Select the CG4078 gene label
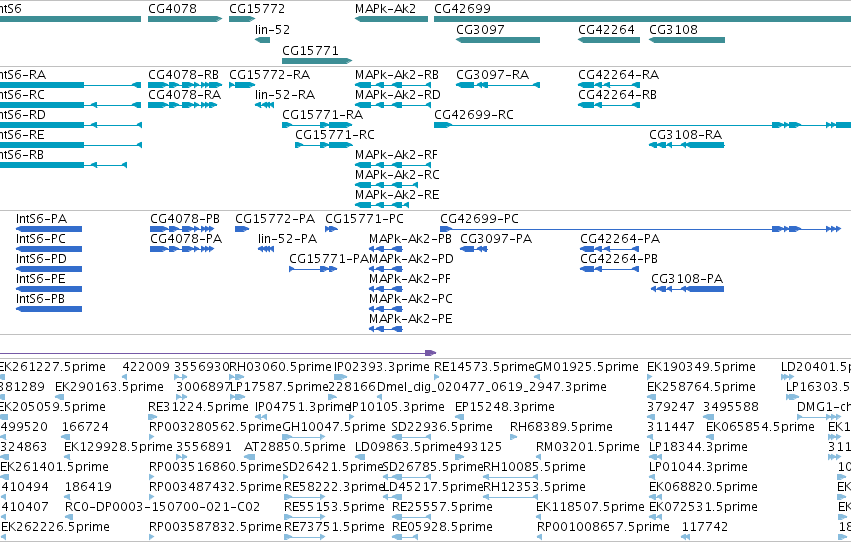851x542 pixels. click(x=172, y=9)
